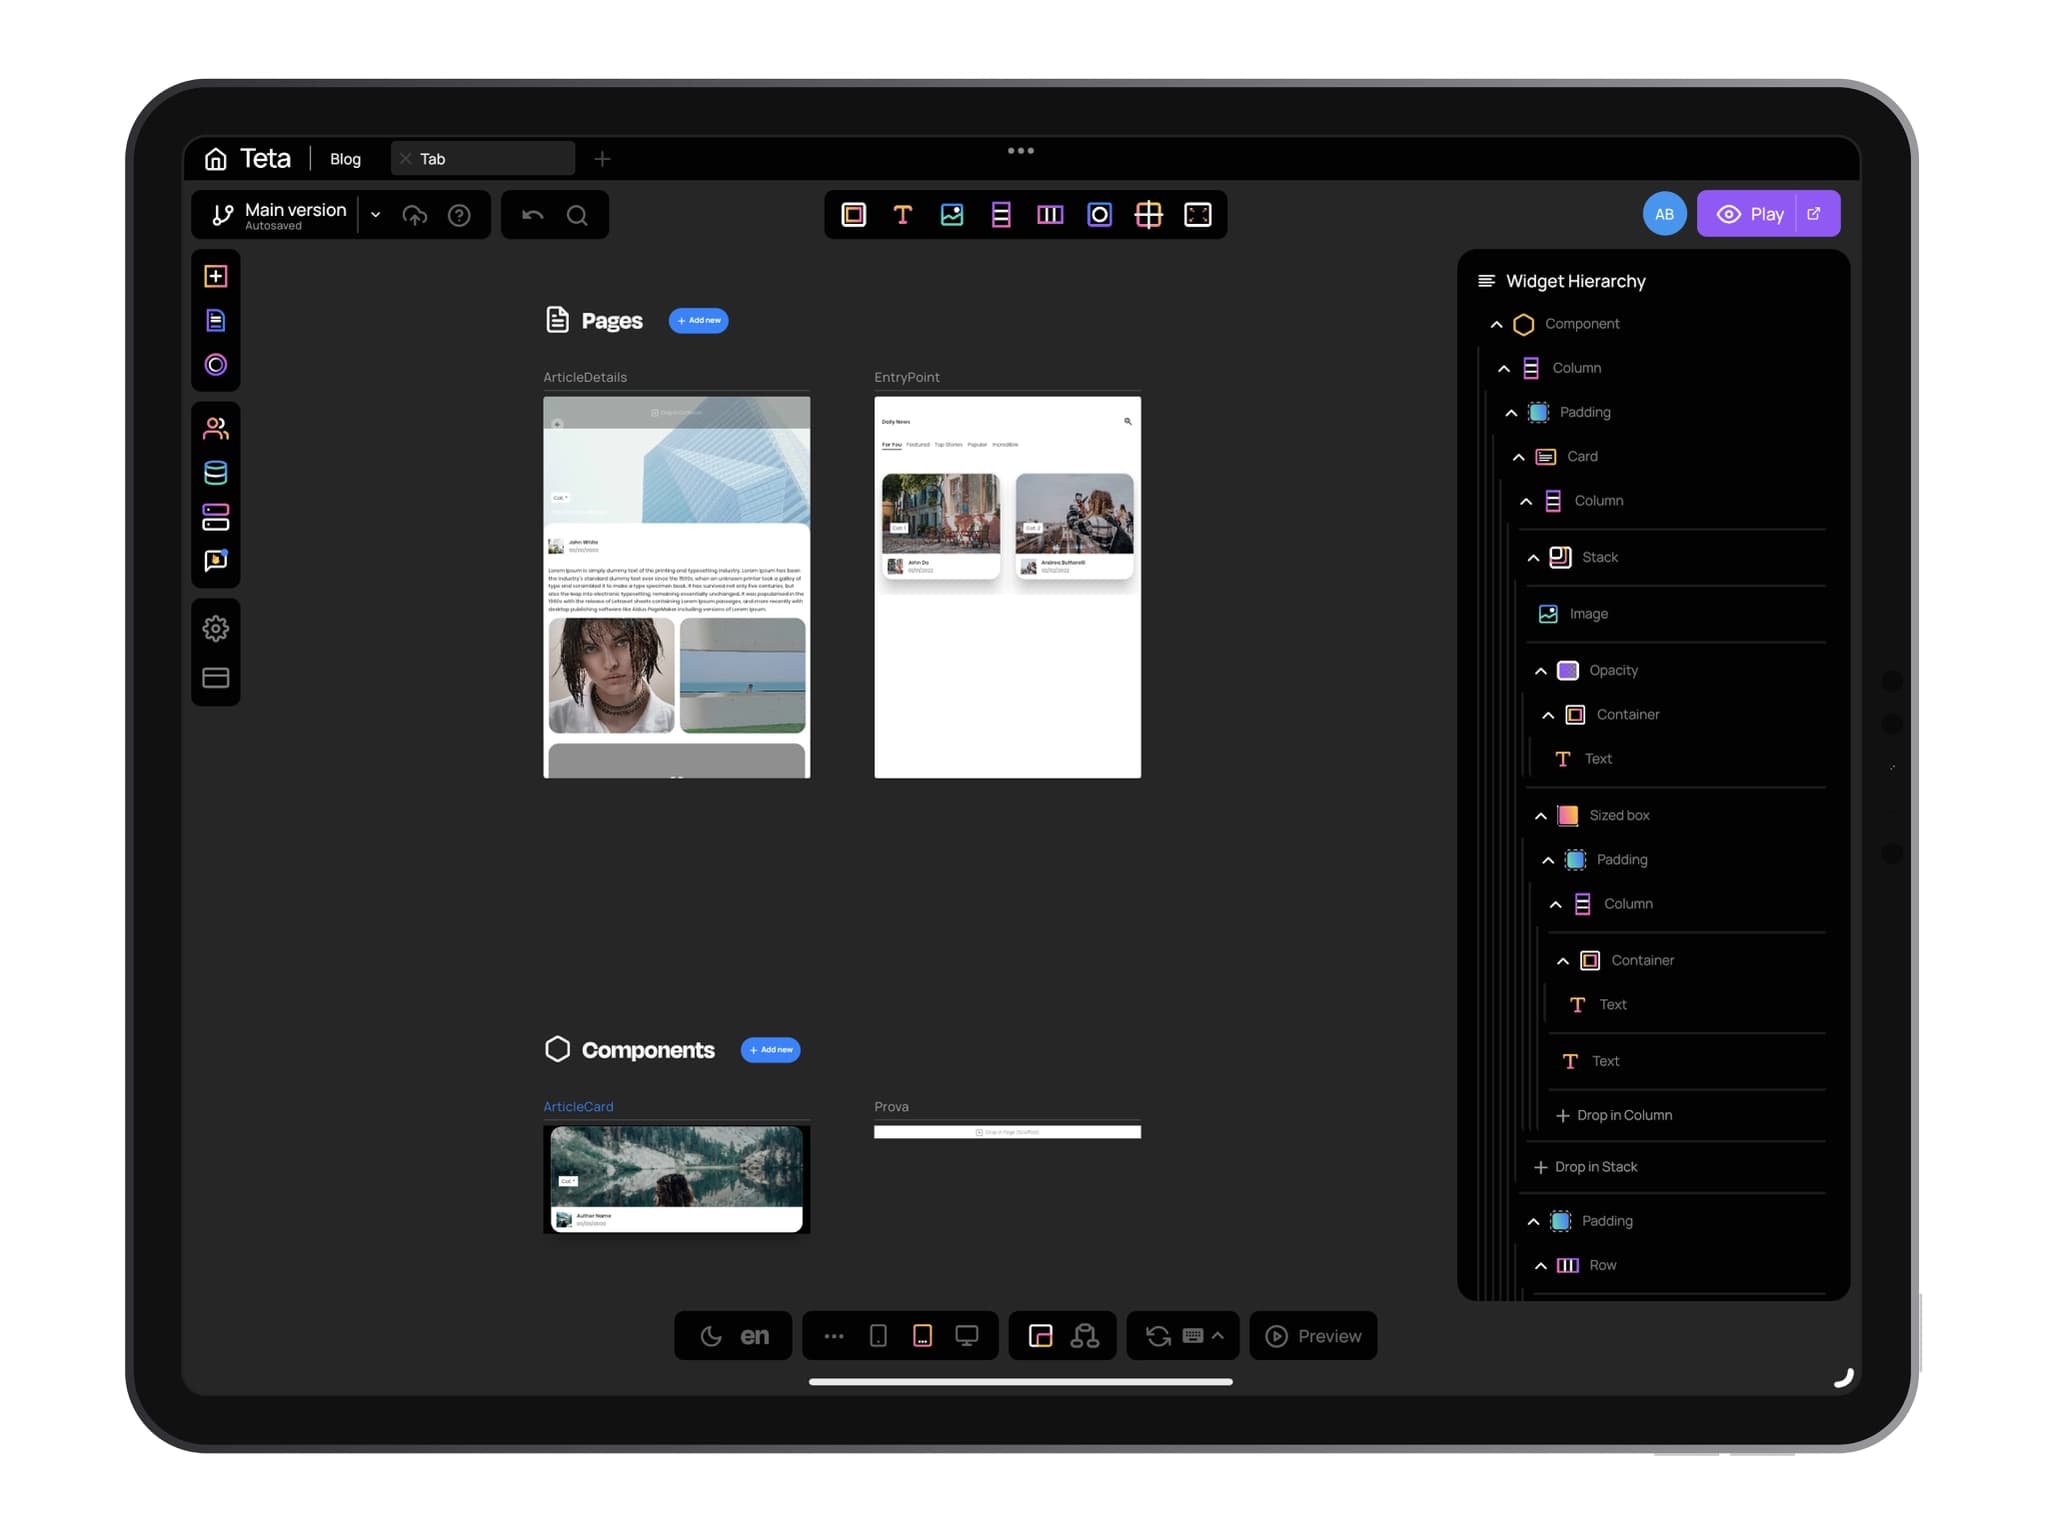Open the ArticleCard component thumbnail
The image size is (2048, 1535).
[676, 1178]
